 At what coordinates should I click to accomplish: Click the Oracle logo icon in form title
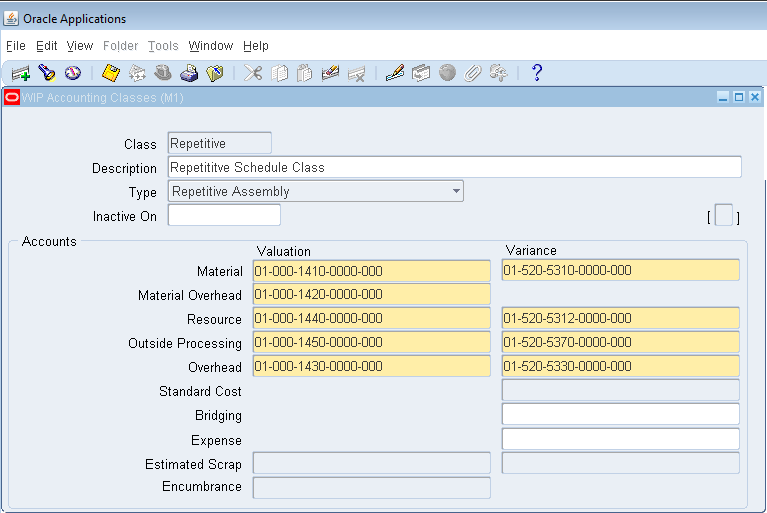12,97
